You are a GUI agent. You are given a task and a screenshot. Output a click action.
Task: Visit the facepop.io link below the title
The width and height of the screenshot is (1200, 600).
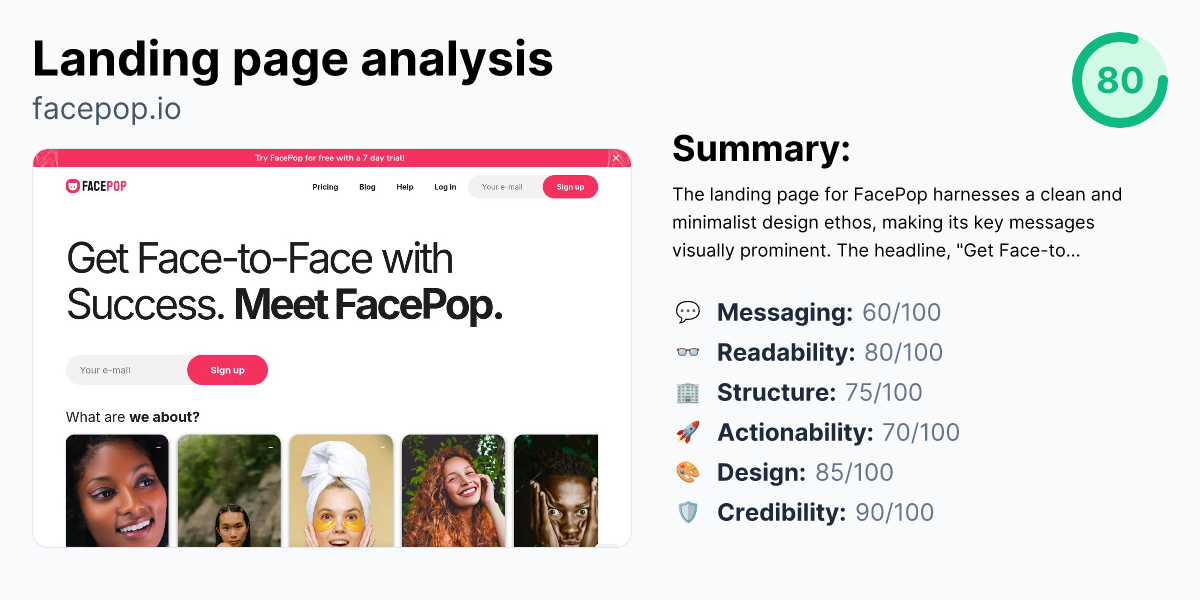(x=106, y=109)
